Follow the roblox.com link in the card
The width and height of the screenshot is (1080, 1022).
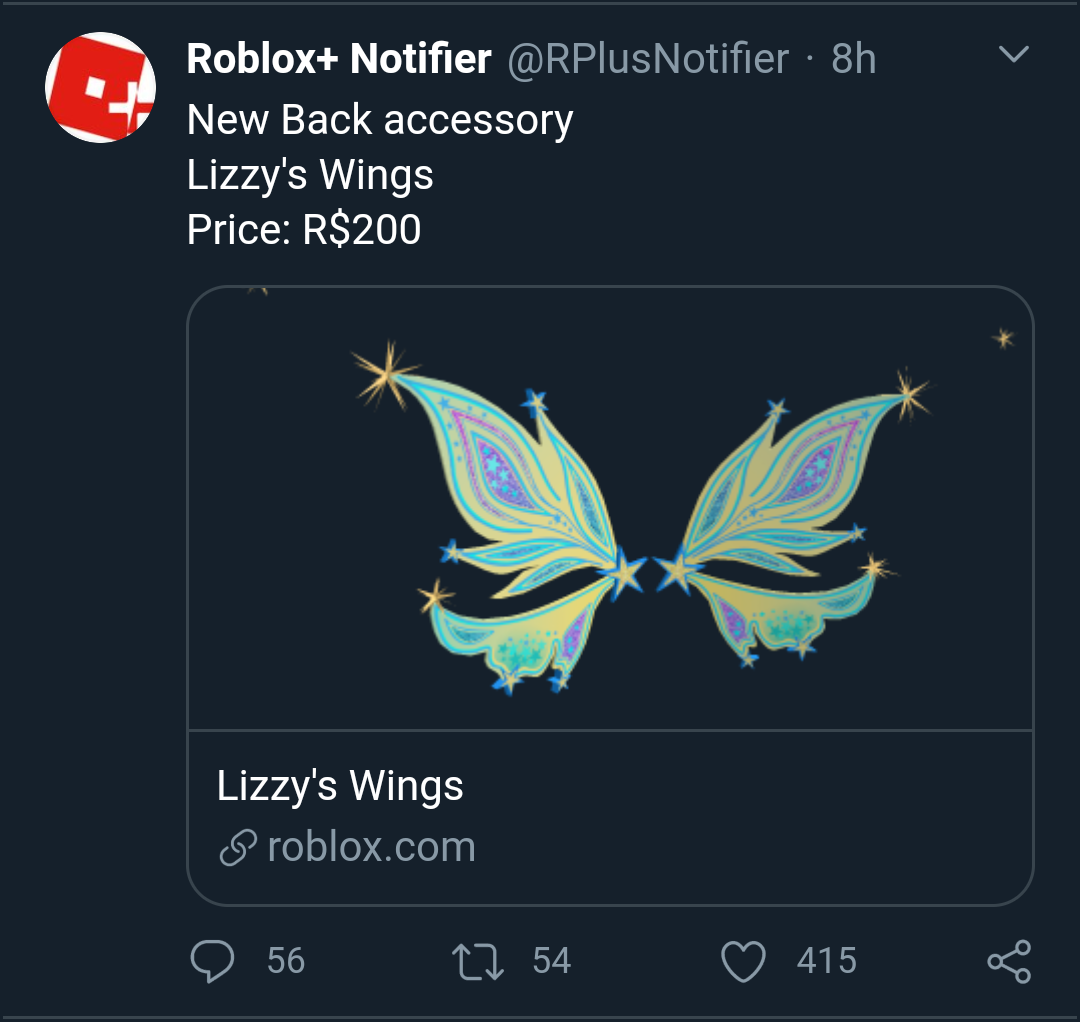(x=371, y=848)
